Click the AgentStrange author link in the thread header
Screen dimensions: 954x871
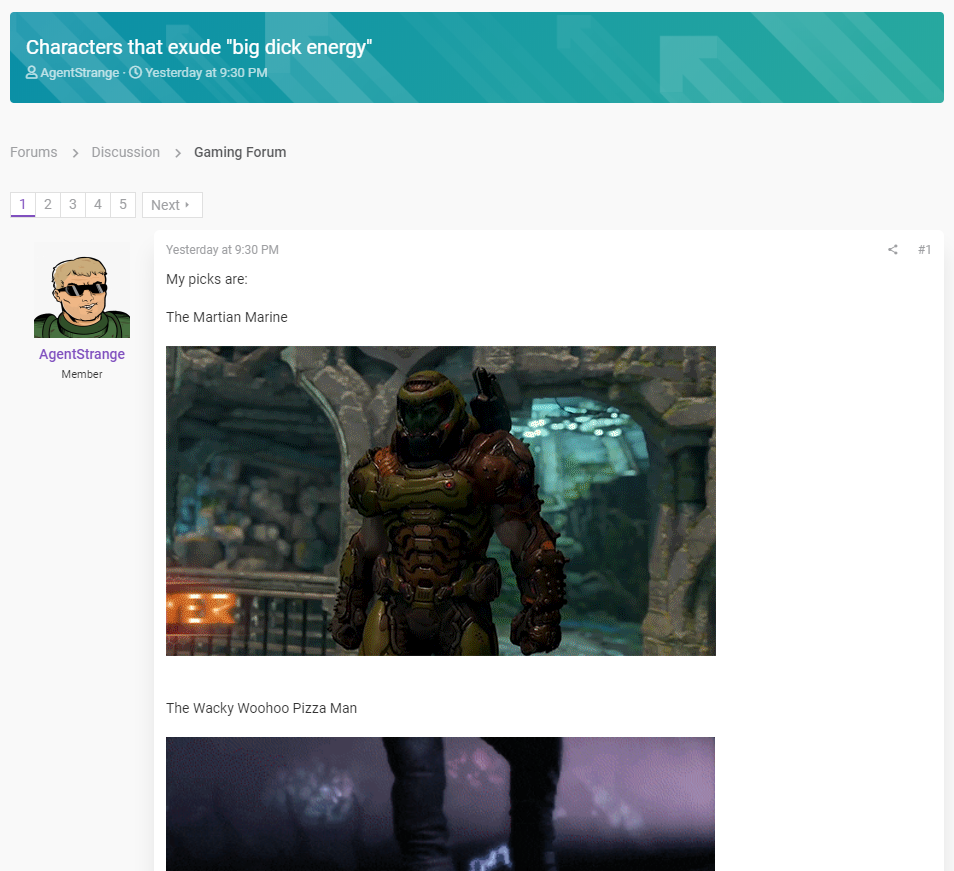[x=80, y=72]
